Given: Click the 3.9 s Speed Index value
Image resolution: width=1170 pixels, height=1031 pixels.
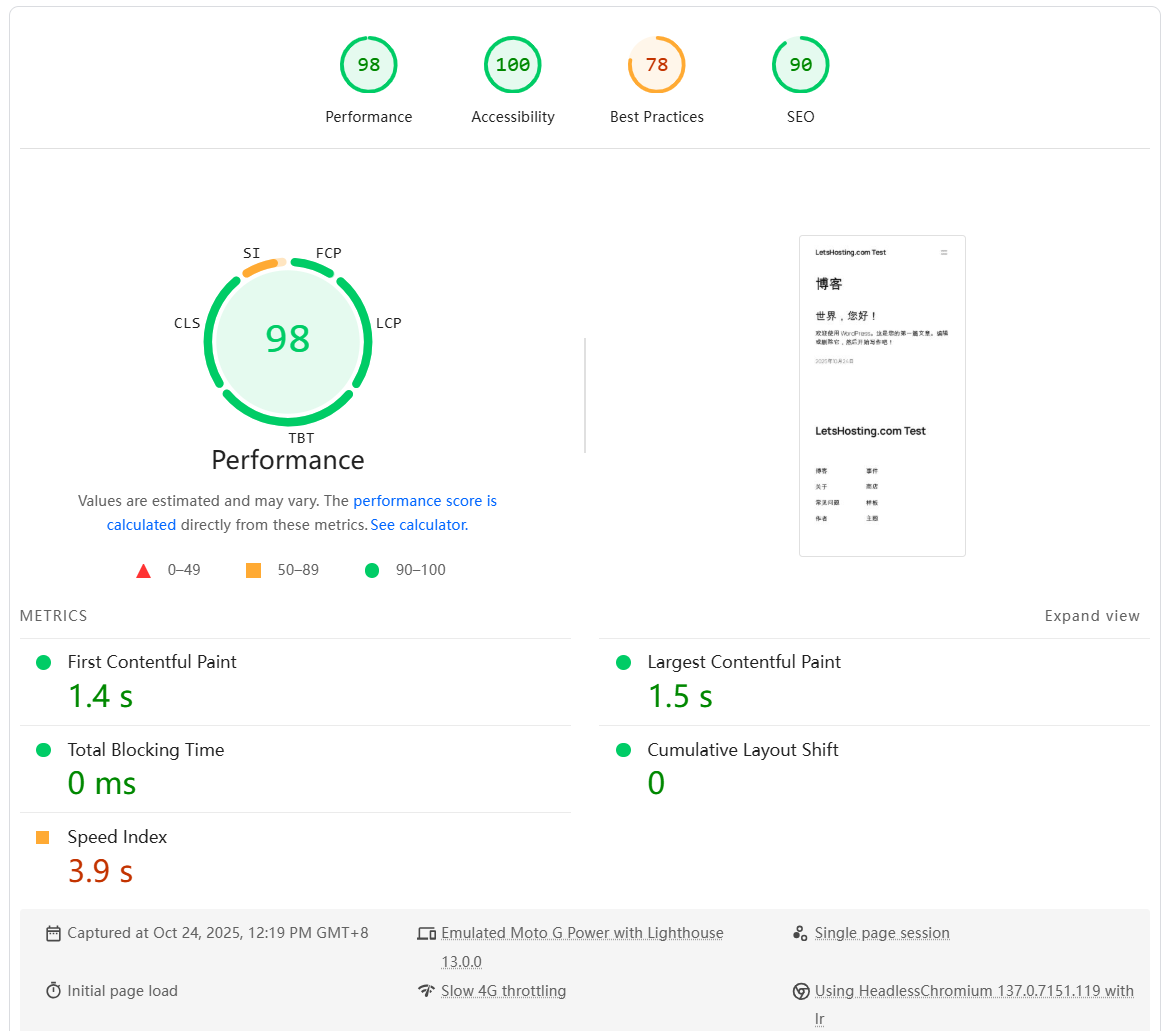Looking at the screenshot, I should tap(101, 871).
